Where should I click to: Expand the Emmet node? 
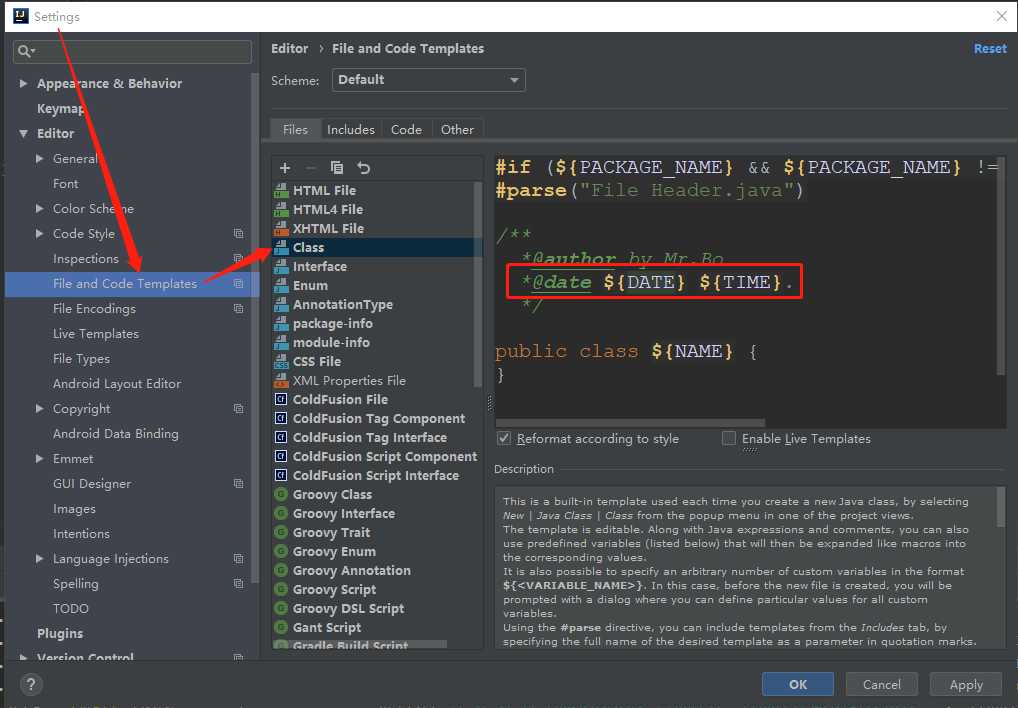click(x=40, y=459)
